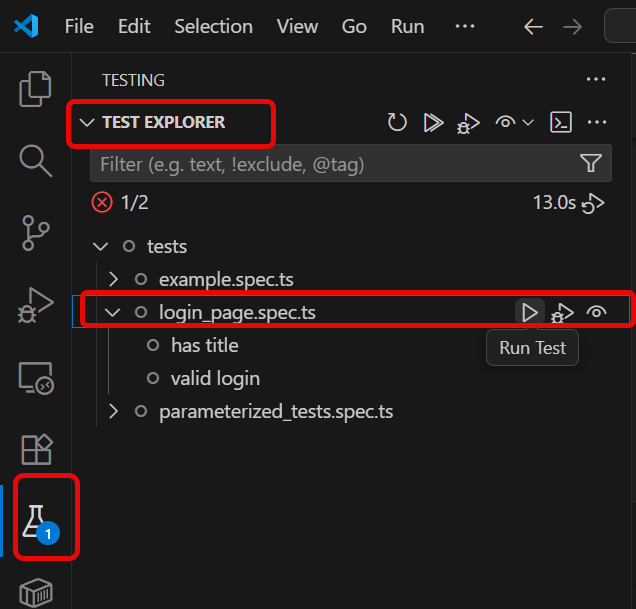Click Run All Tests in toolbar
Viewport: 636px width, 609px height.
click(433, 122)
